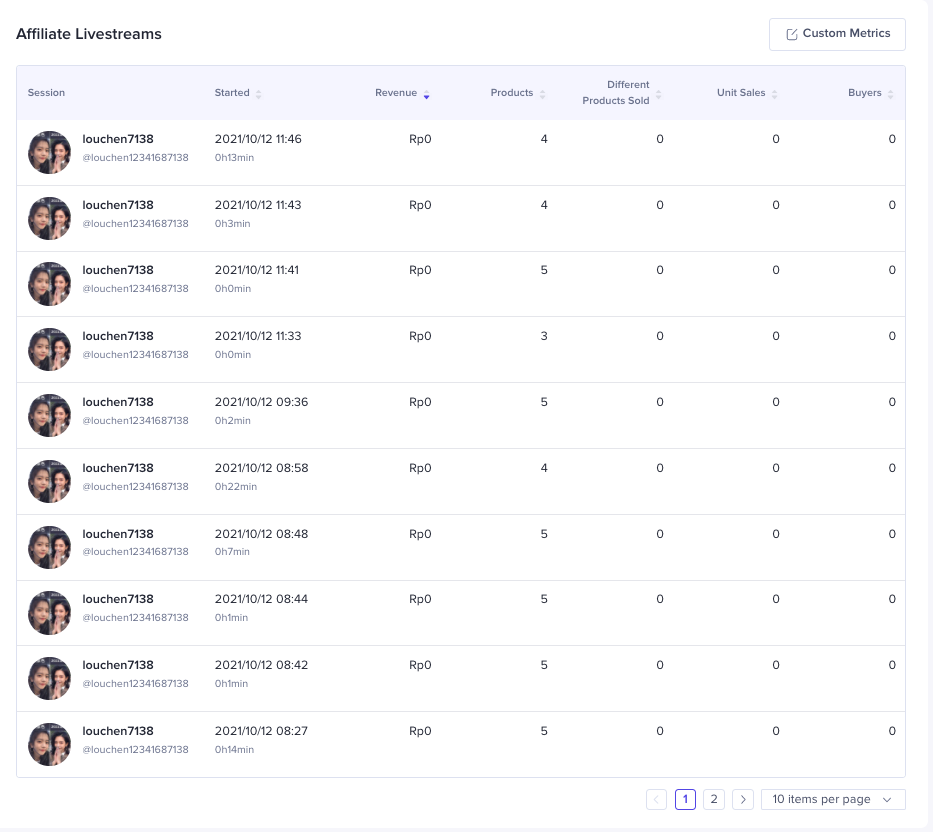Open the Custom Metrics editor
The width and height of the screenshot is (933, 832).
pos(836,34)
